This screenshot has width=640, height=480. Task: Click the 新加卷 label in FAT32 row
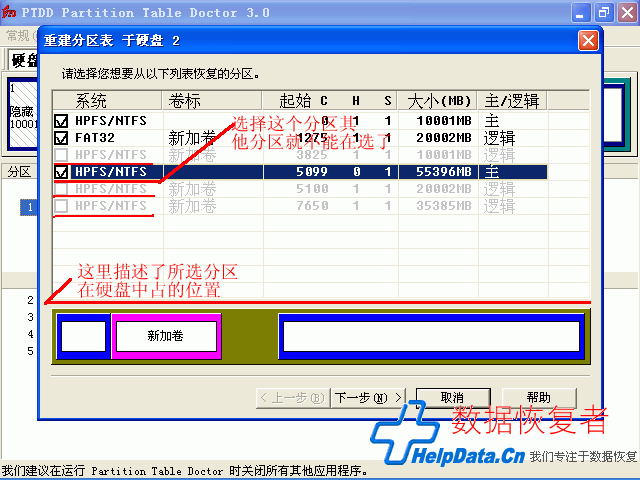point(192,138)
